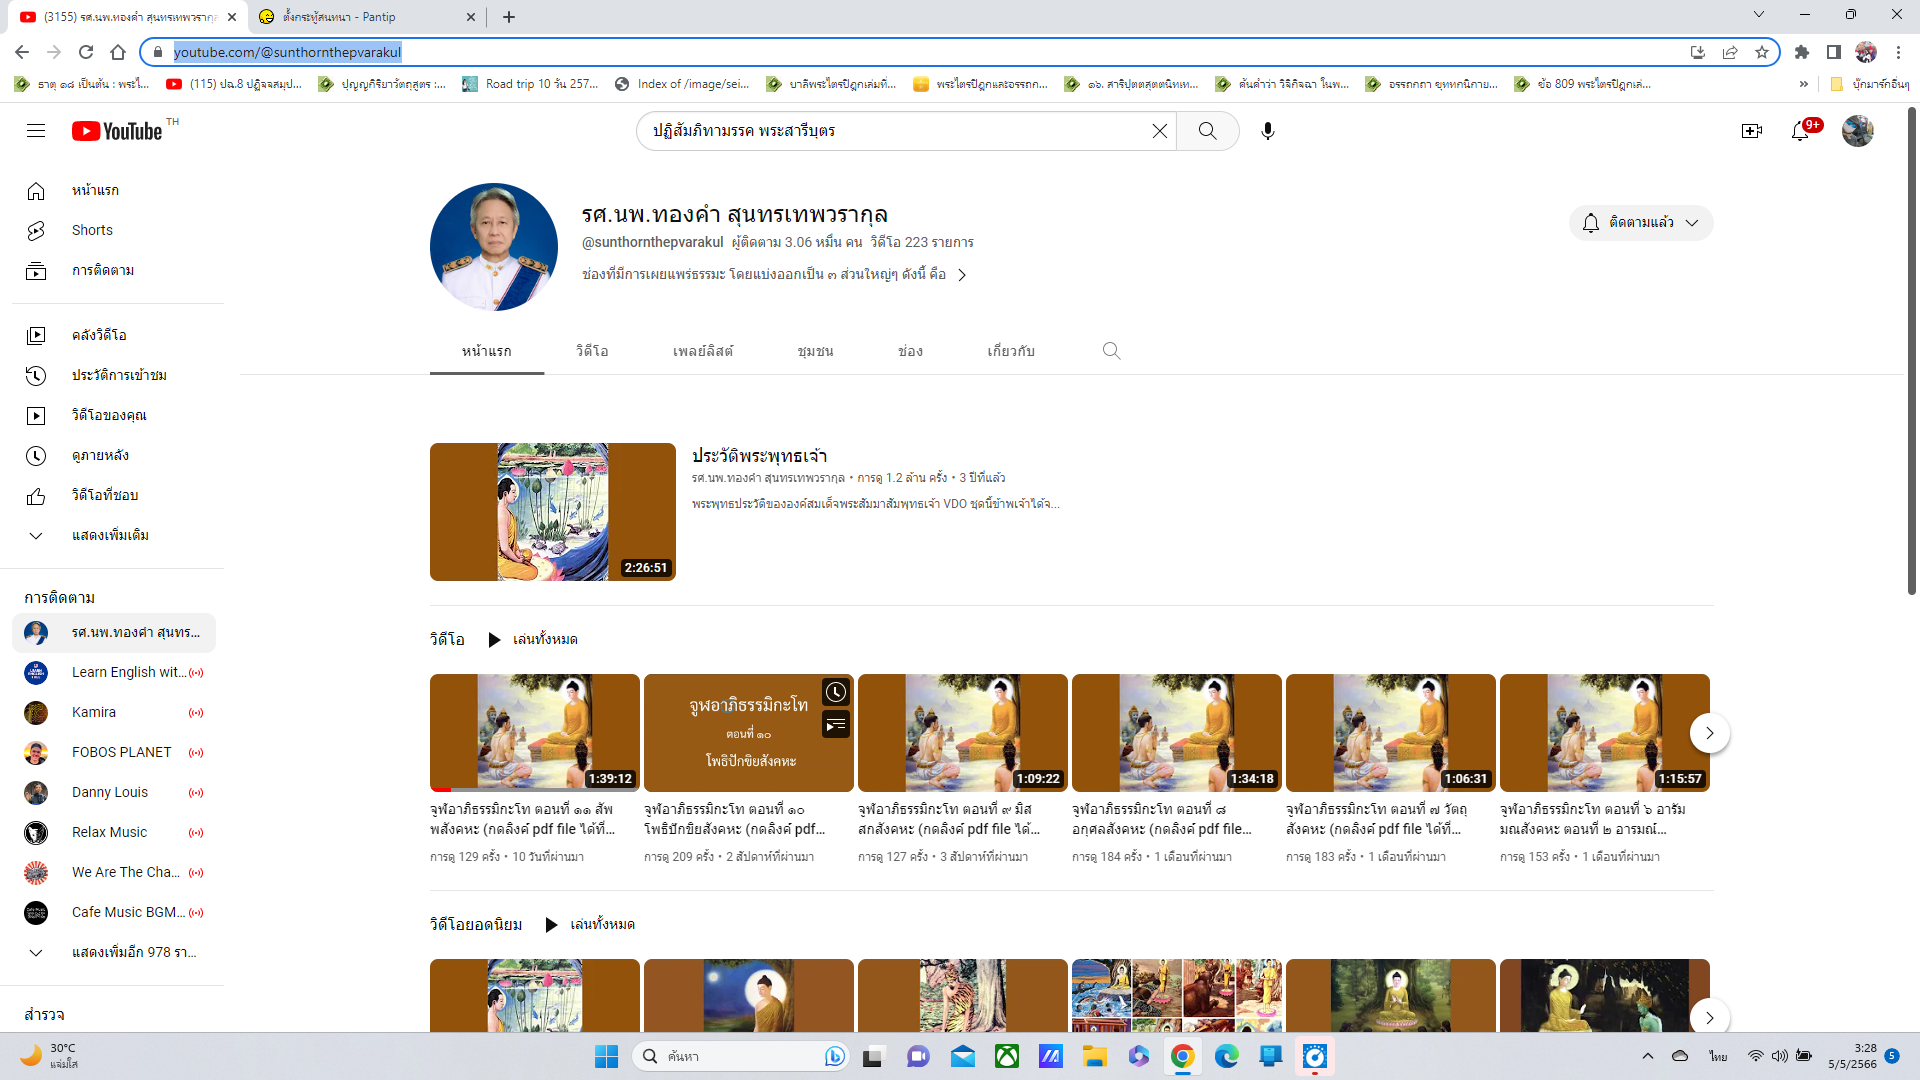Switch to the เกี่ยวกับ tab

tap(1010, 351)
